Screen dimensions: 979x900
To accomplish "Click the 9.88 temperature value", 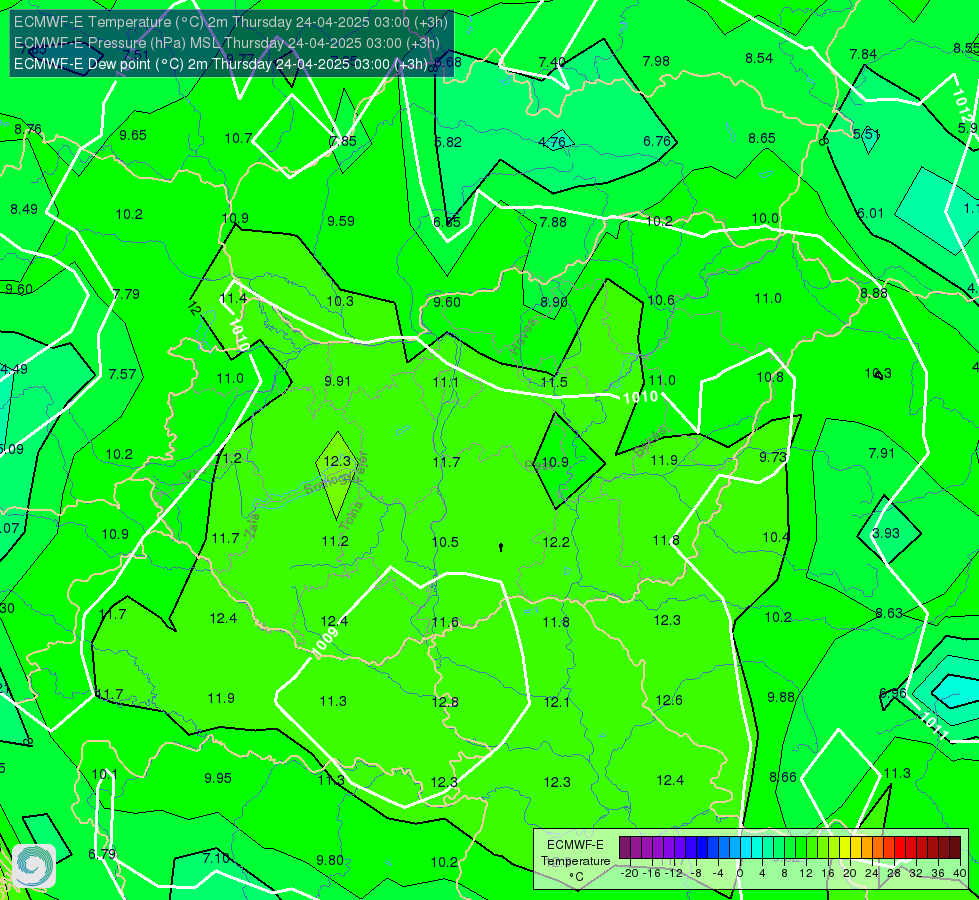I will [x=781, y=697].
